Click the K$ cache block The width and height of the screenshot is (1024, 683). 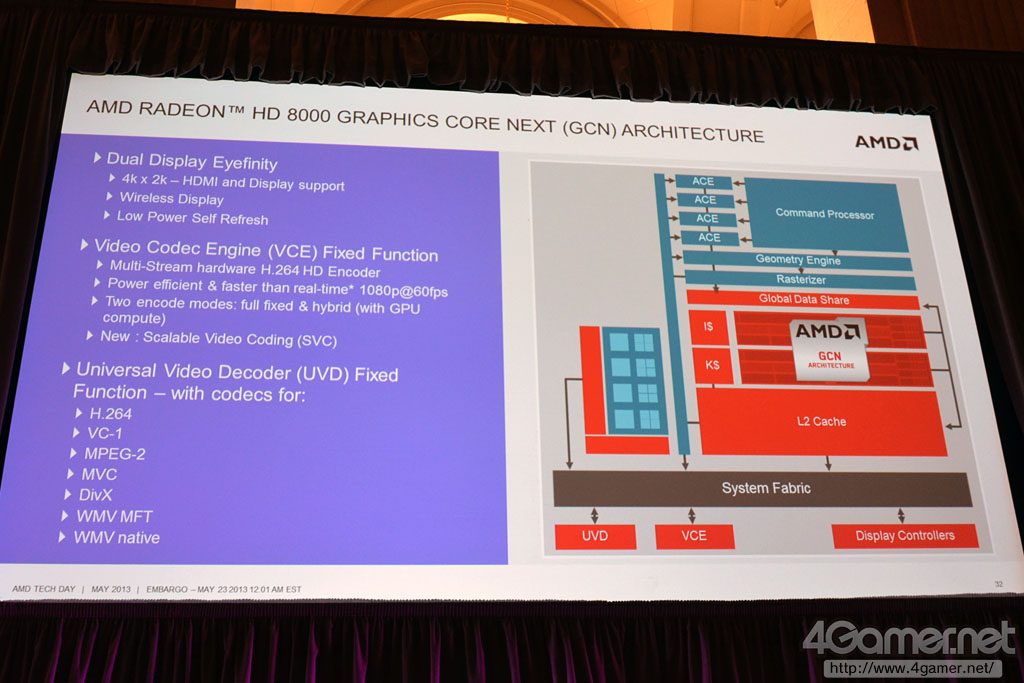(x=712, y=365)
